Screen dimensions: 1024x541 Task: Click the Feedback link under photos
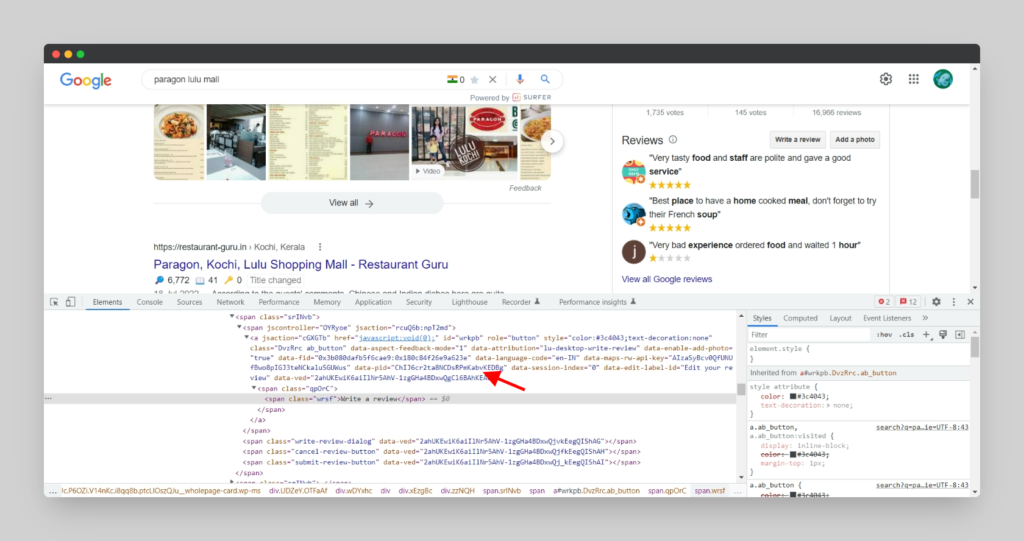click(x=525, y=188)
